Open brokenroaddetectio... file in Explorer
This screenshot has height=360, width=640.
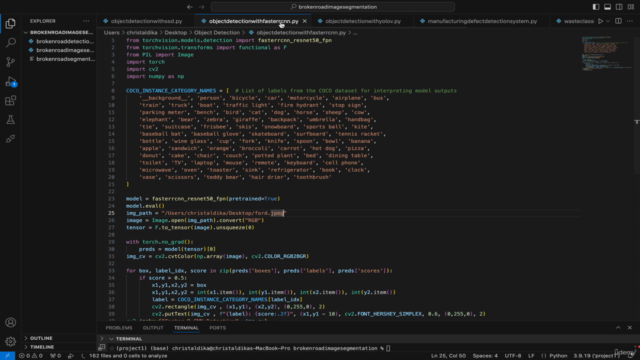point(60,41)
